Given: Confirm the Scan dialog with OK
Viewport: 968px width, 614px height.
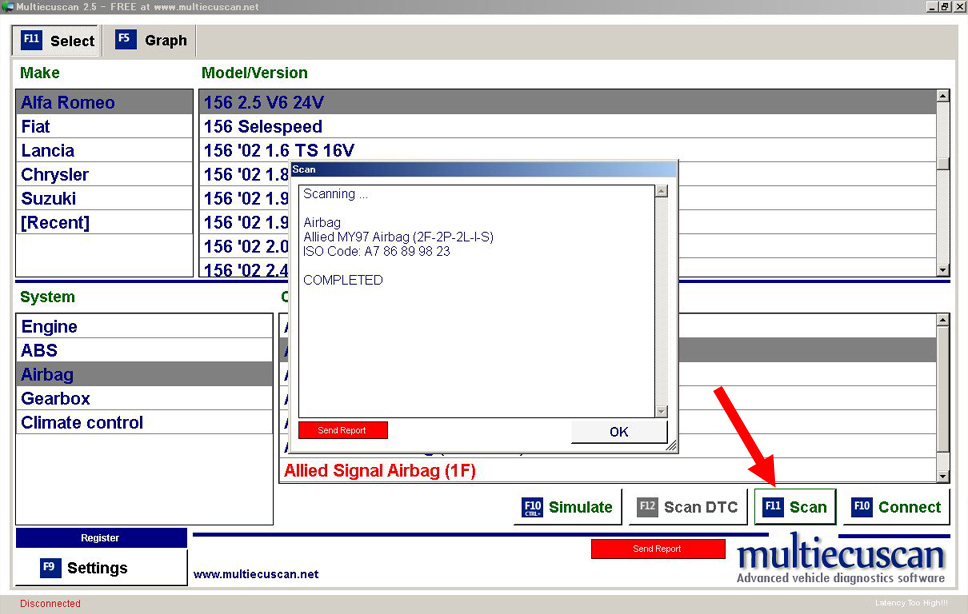Looking at the screenshot, I should point(619,432).
